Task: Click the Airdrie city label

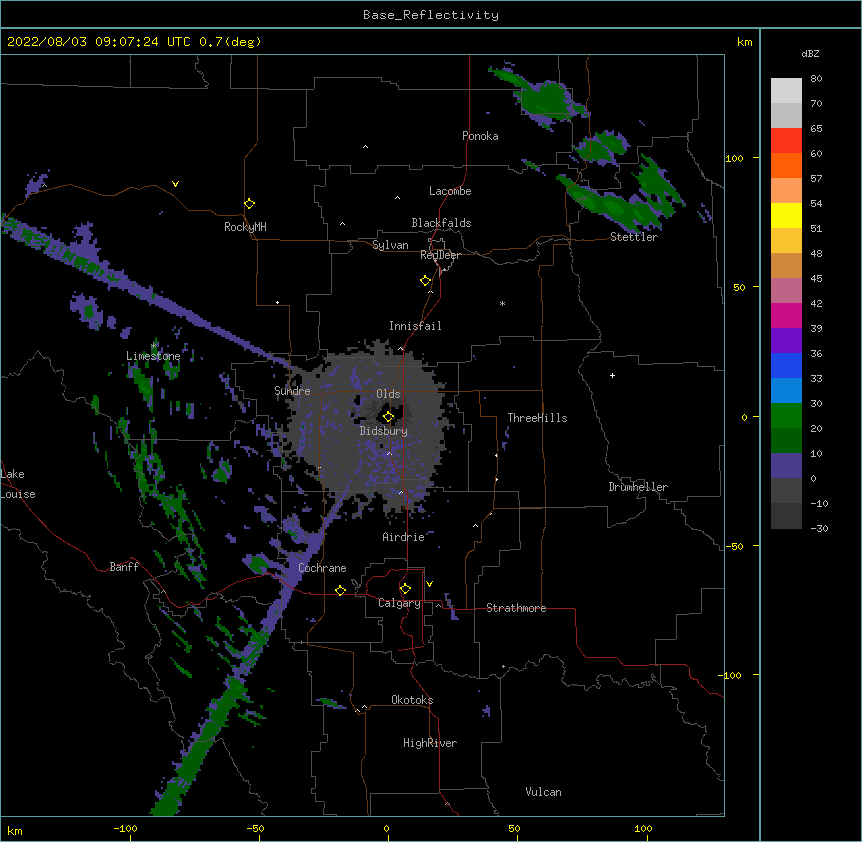Action: click(404, 537)
